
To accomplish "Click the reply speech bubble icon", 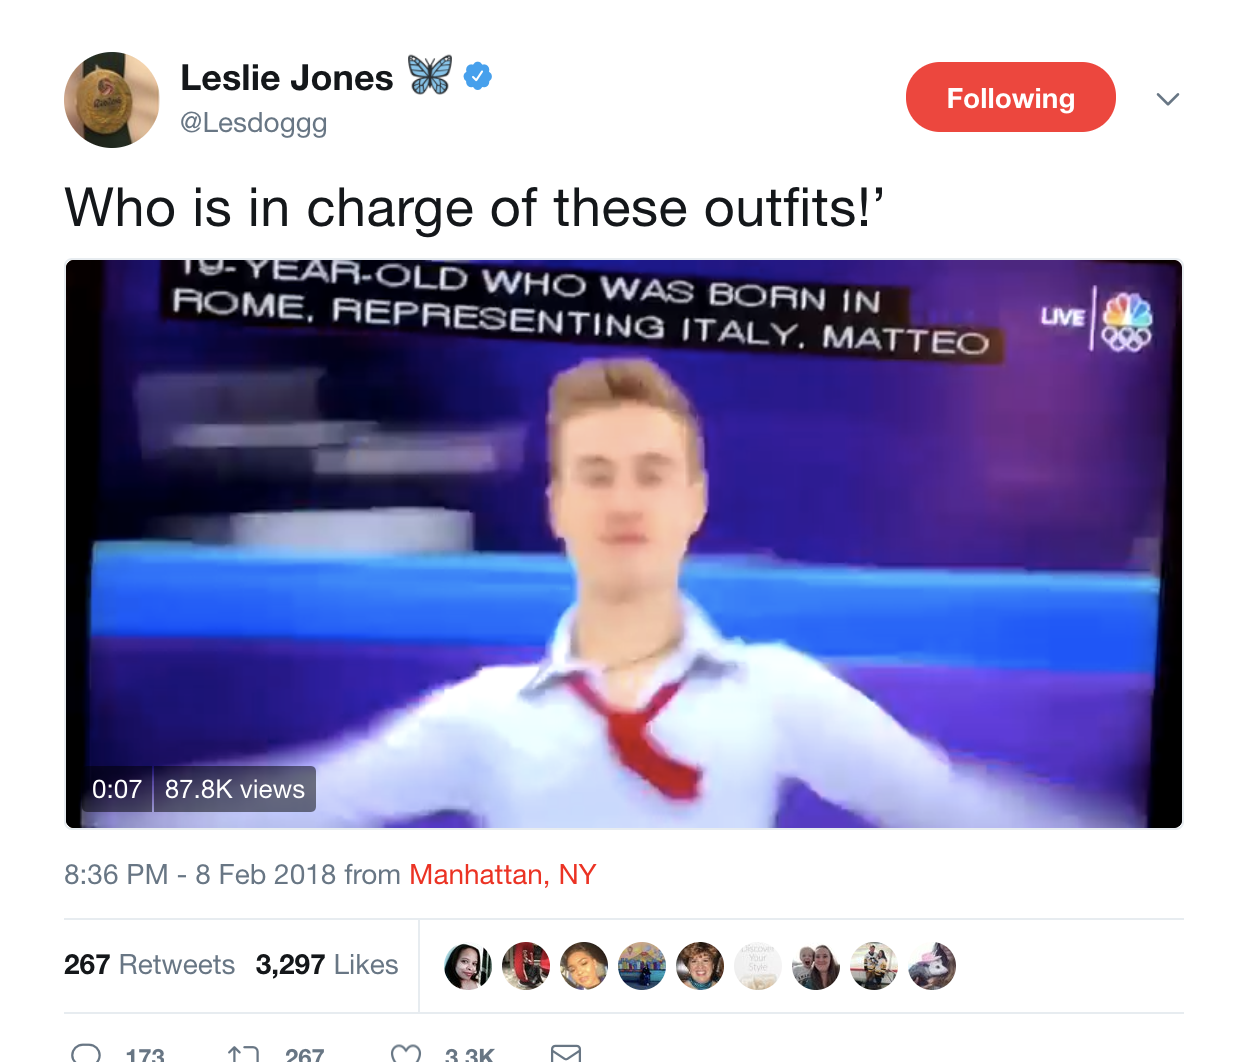I will pos(87,1053).
